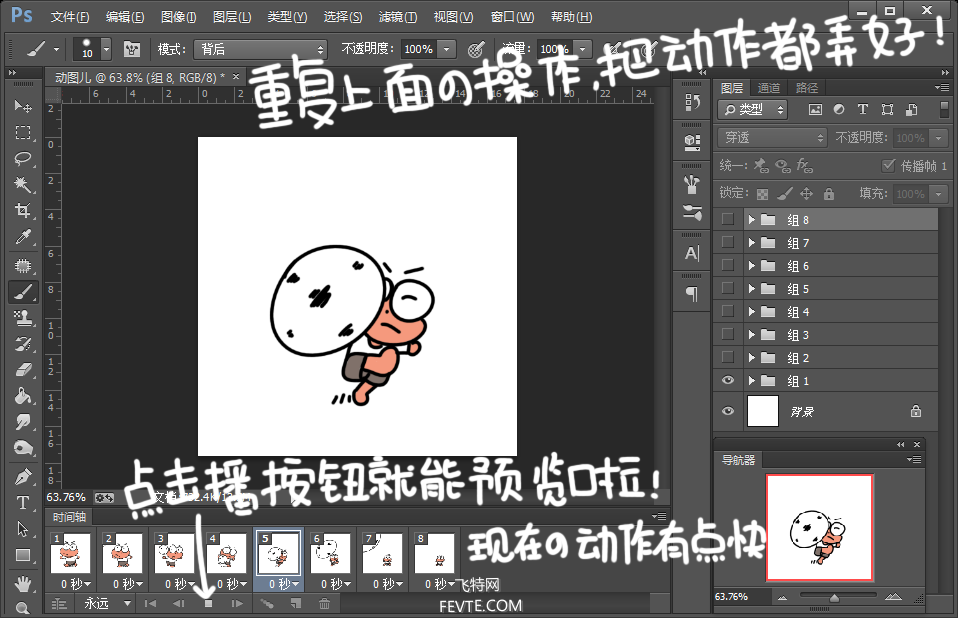This screenshot has height=618, width=958.
Task: Select the Crop tool
Action: click(x=23, y=211)
